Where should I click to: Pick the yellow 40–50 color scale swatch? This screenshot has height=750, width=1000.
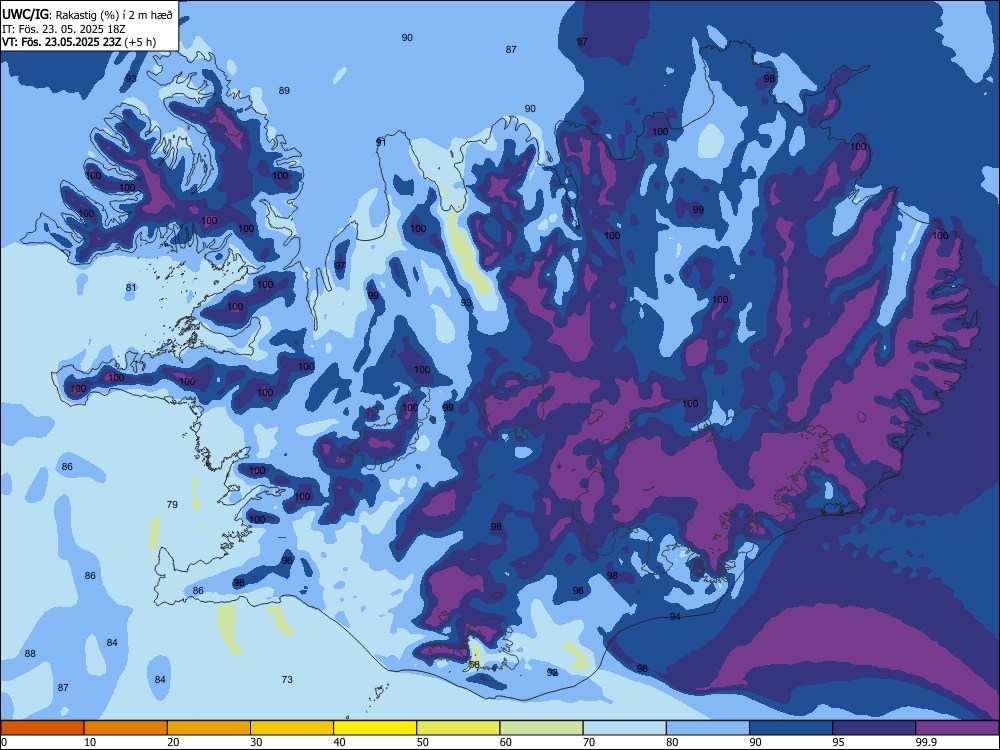pos(375,728)
